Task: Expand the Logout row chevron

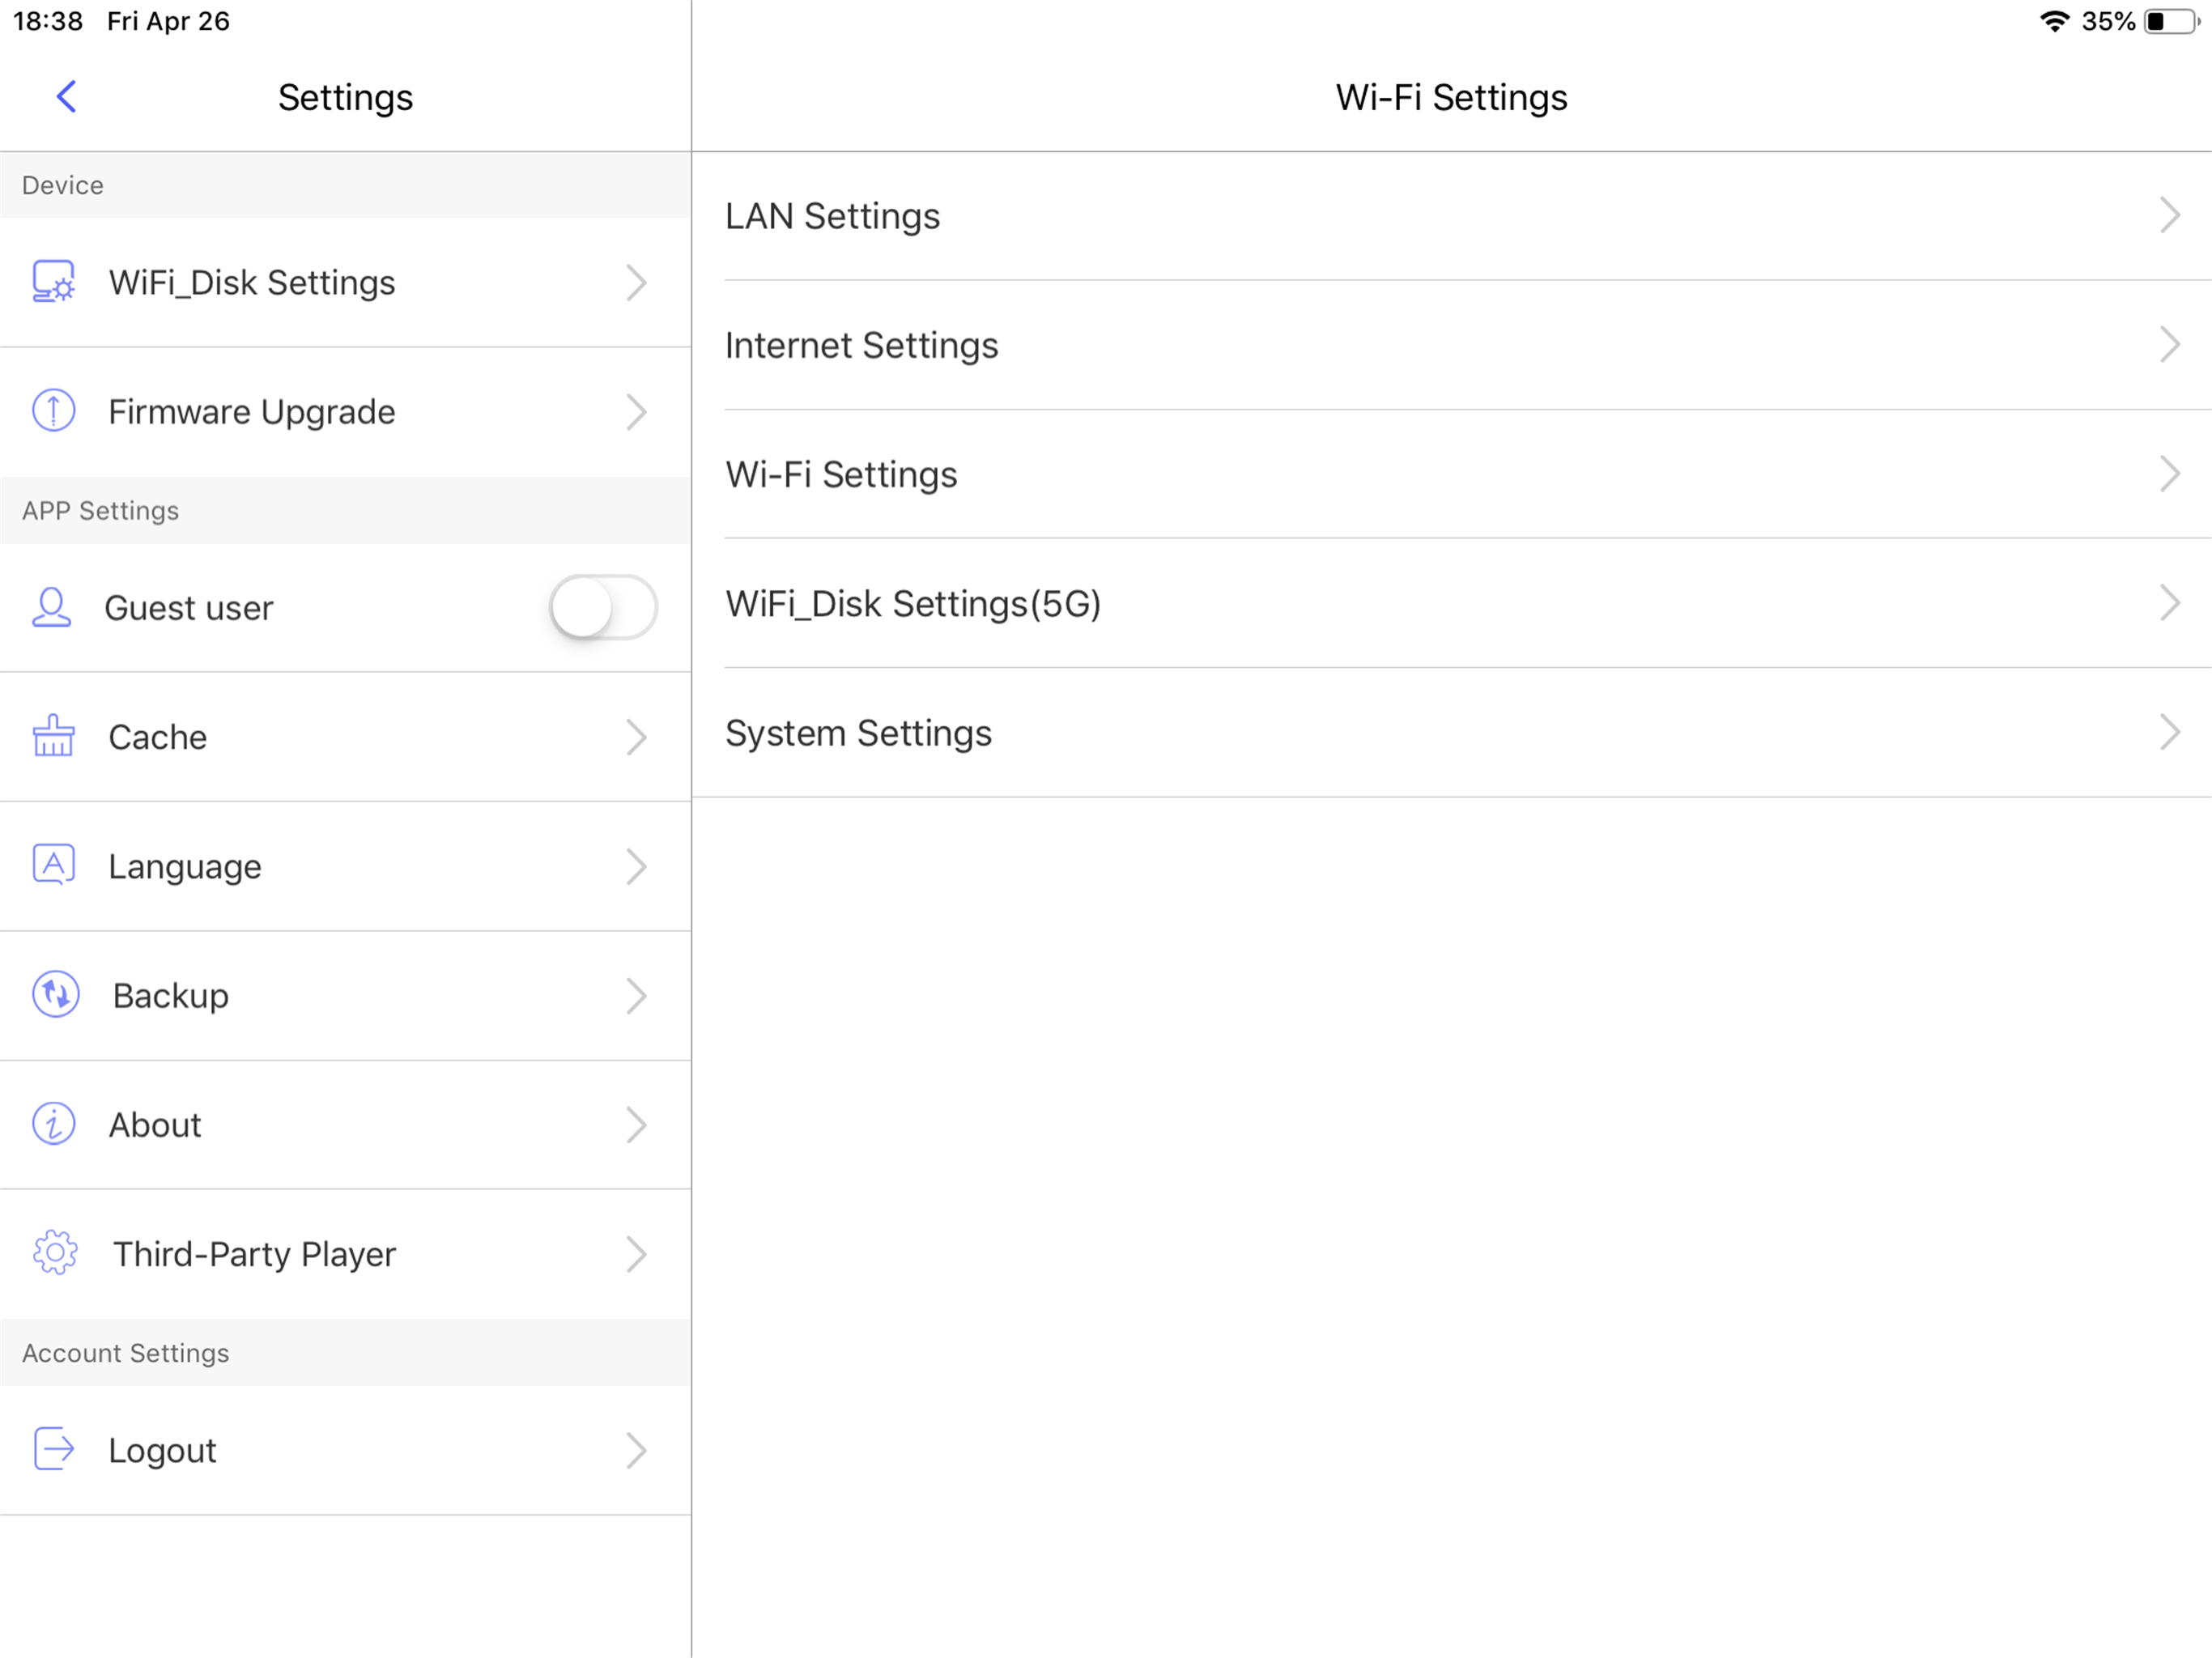Action: pyautogui.click(x=636, y=1450)
